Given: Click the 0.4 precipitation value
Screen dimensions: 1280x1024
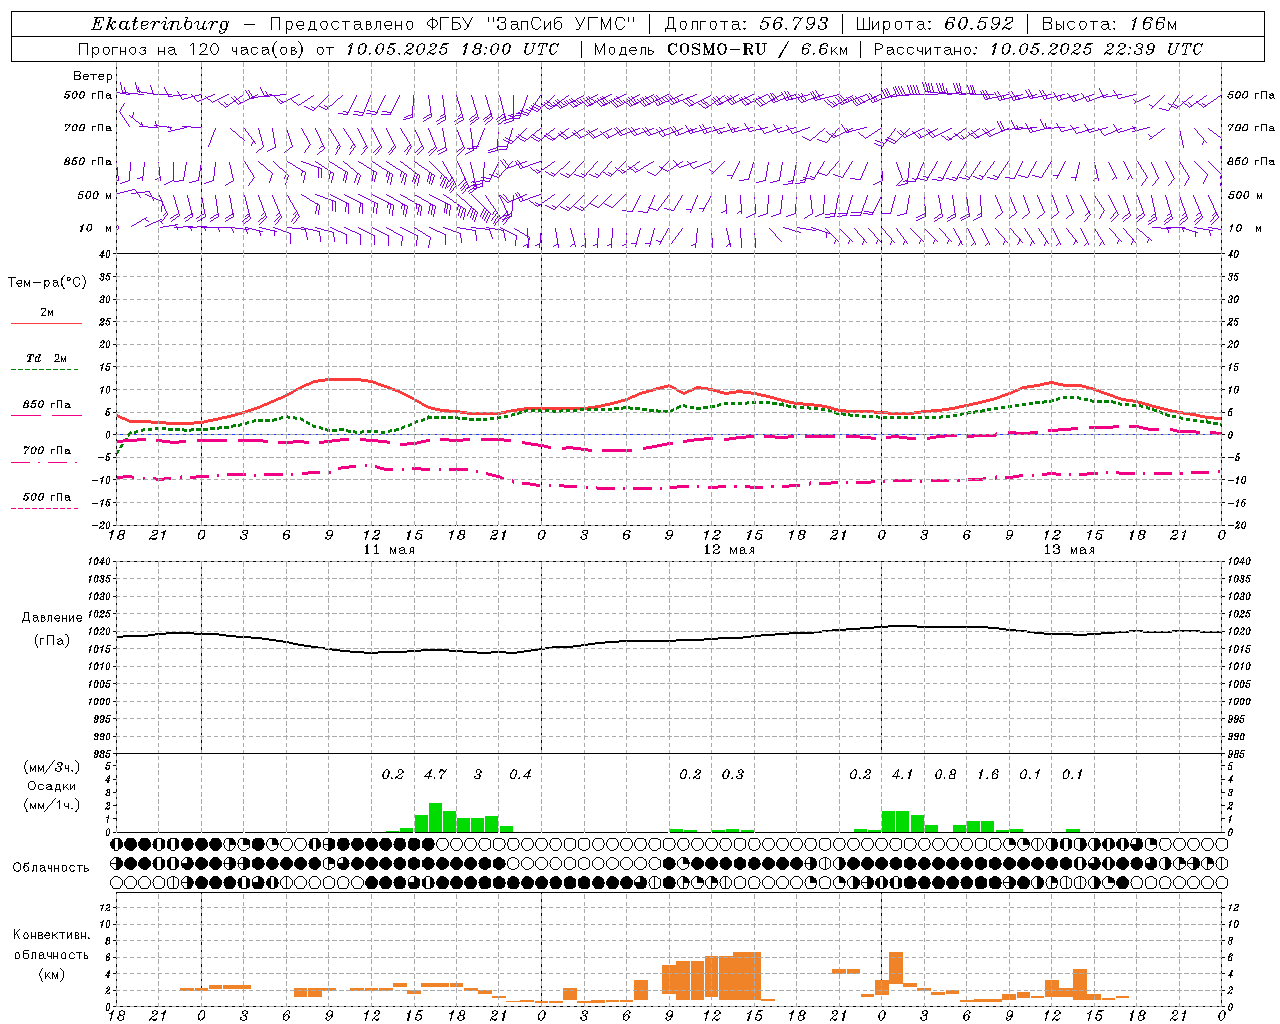Looking at the screenshot, I should [x=520, y=774].
